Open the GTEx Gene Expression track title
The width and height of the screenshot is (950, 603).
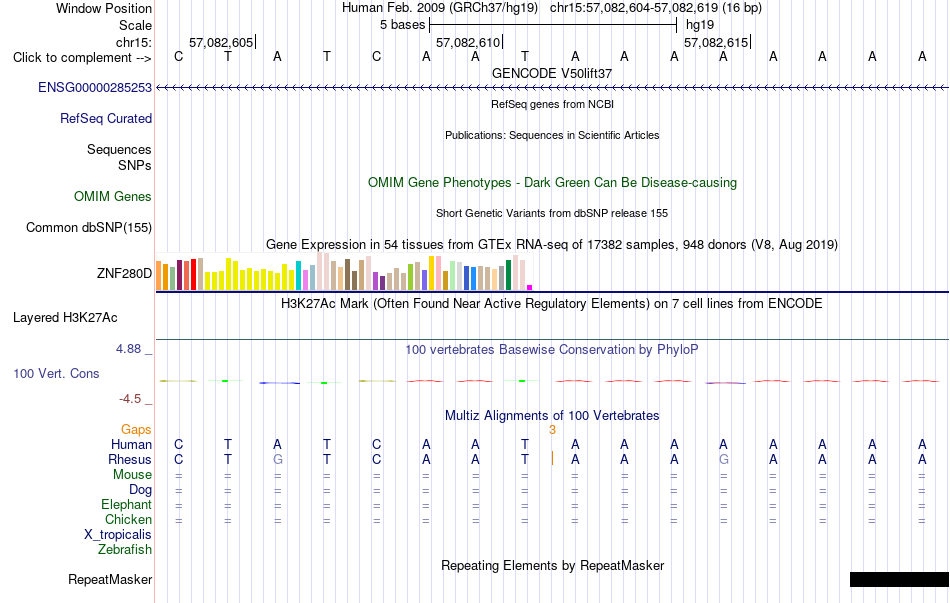[x=552, y=244]
